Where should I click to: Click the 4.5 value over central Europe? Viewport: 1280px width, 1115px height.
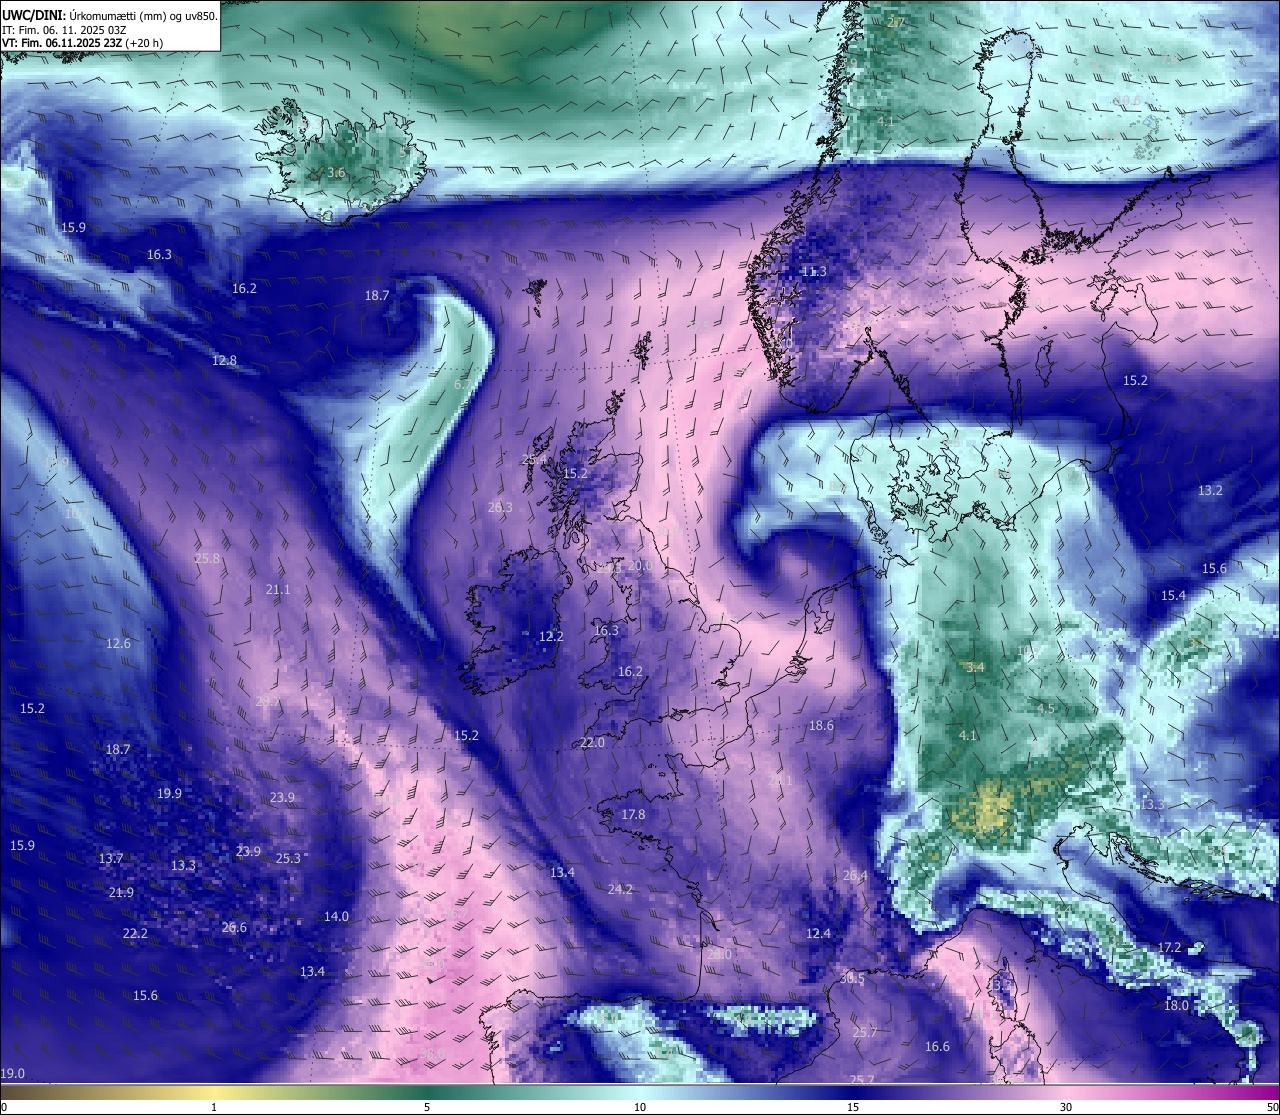1046,709
